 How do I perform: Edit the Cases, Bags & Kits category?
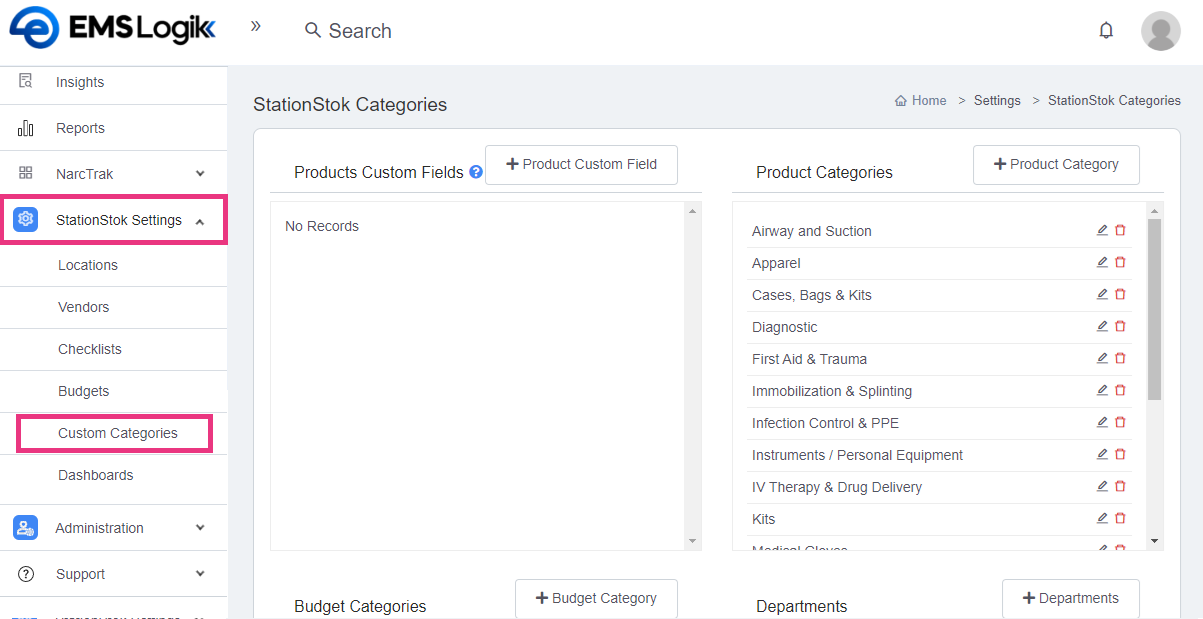click(x=1102, y=294)
